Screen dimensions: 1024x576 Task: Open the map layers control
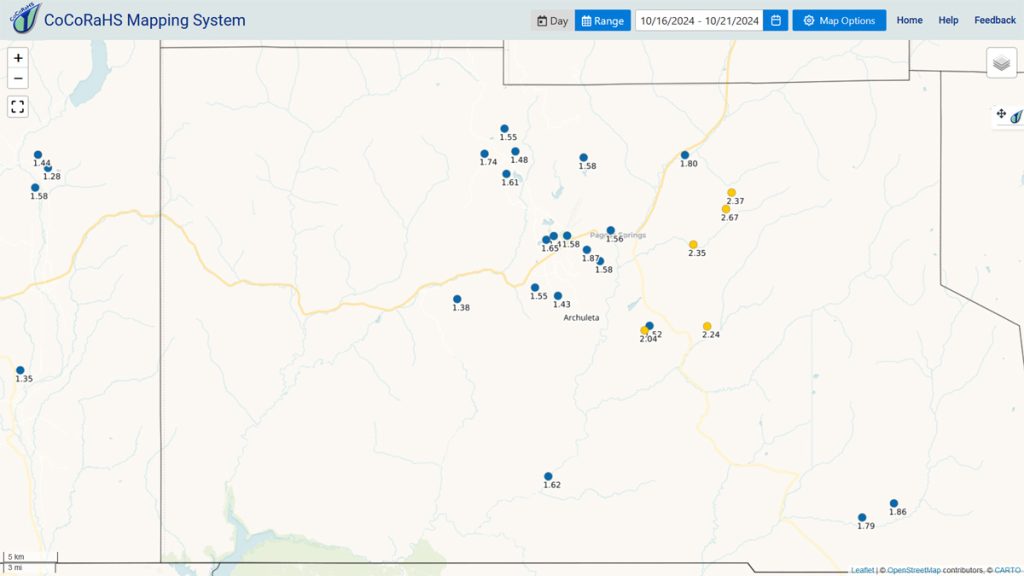click(1001, 63)
